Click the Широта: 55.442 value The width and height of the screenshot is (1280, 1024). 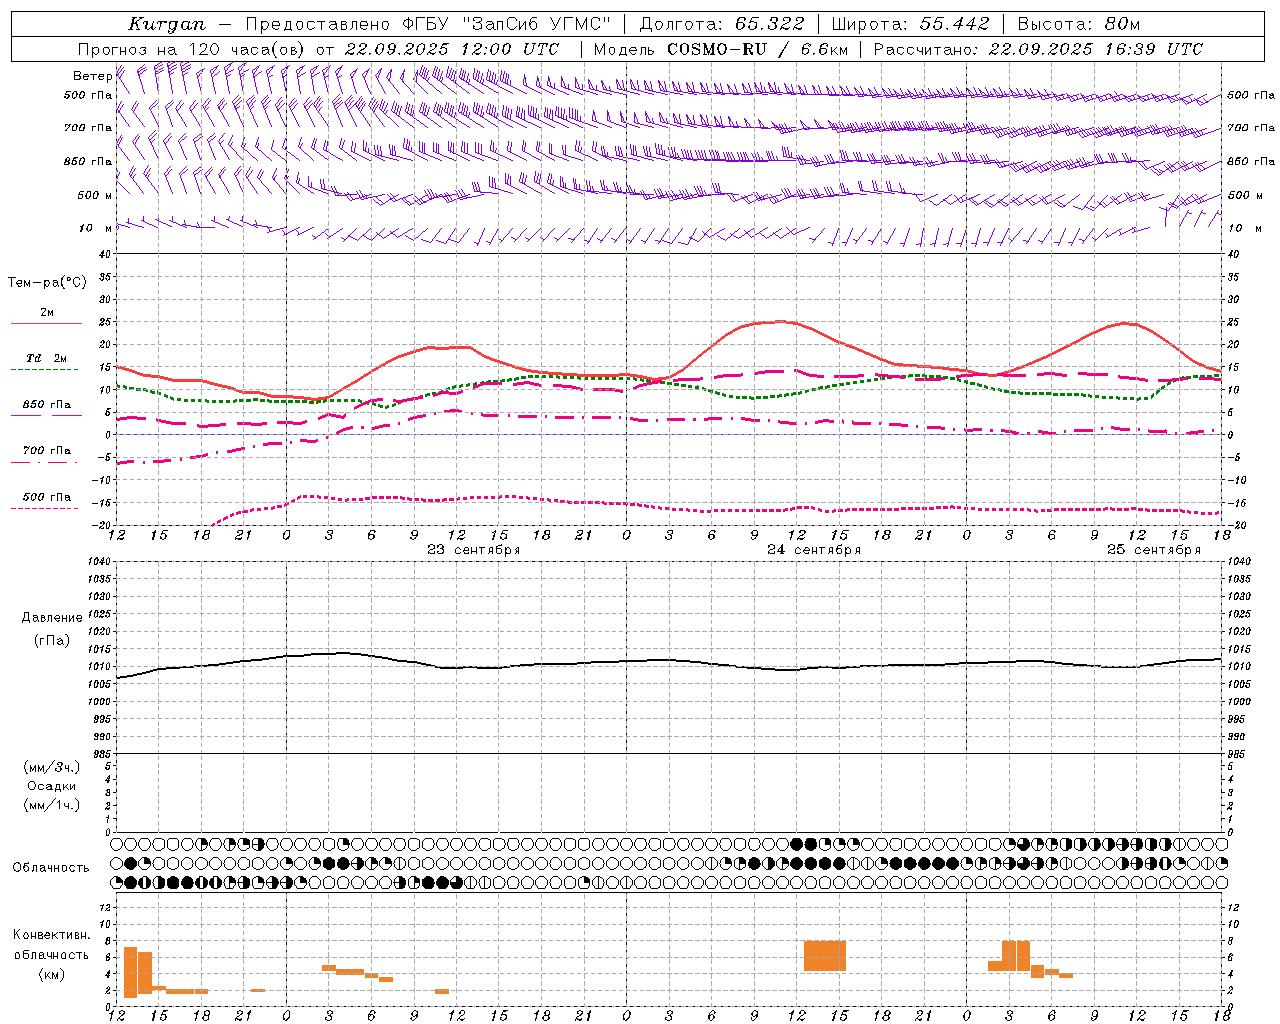[911, 24]
